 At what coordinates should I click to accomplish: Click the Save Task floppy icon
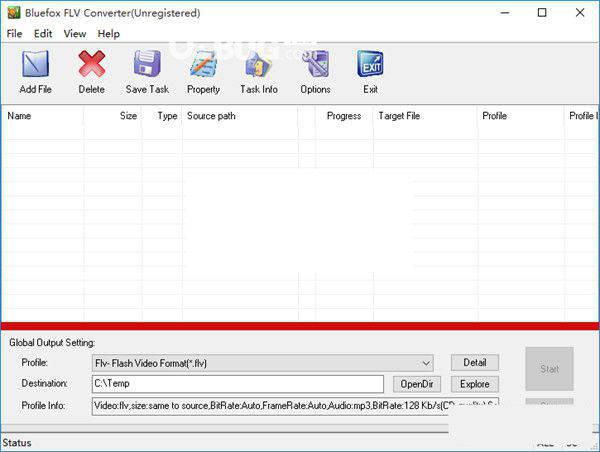[x=147, y=64]
